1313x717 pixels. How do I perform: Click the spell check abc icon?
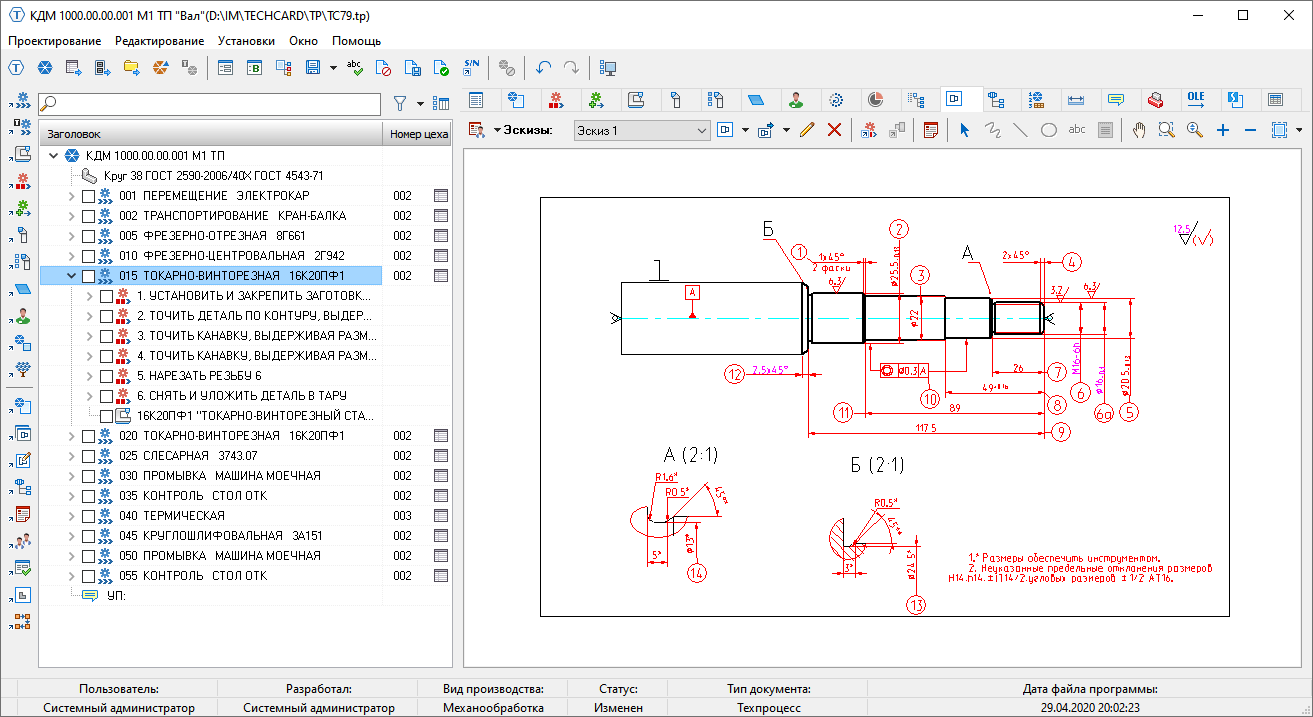[x=354, y=68]
